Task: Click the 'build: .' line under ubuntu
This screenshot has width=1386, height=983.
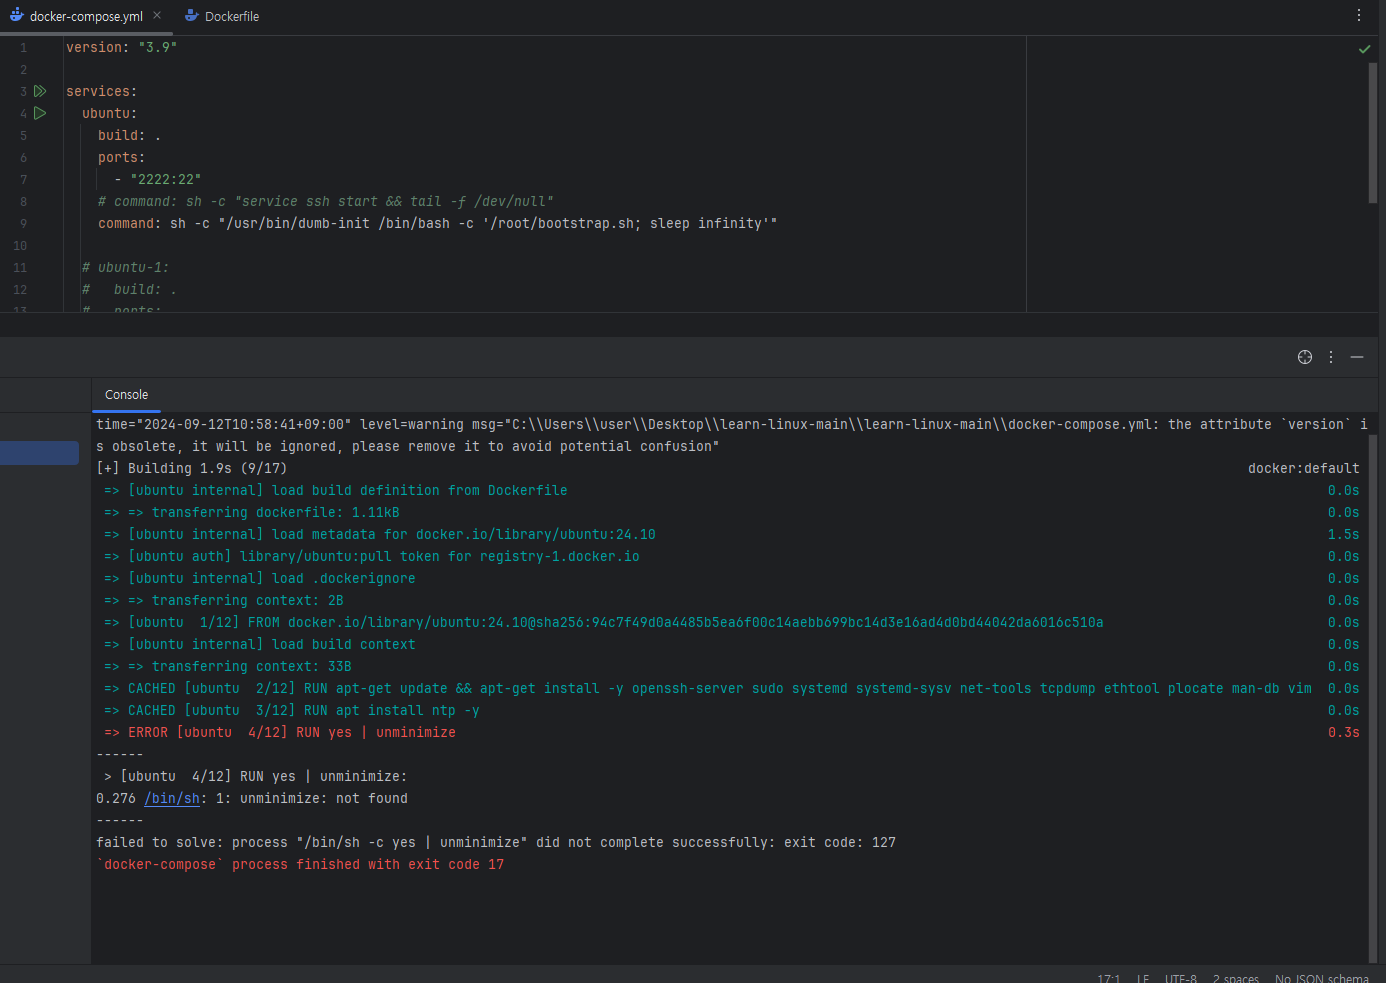Action: pyautogui.click(x=129, y=135)
